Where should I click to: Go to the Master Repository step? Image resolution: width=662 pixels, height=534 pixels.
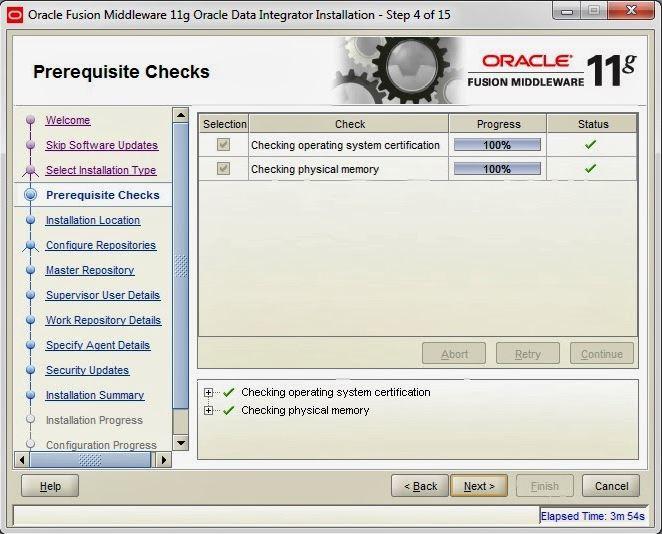[x=90, y=270]
